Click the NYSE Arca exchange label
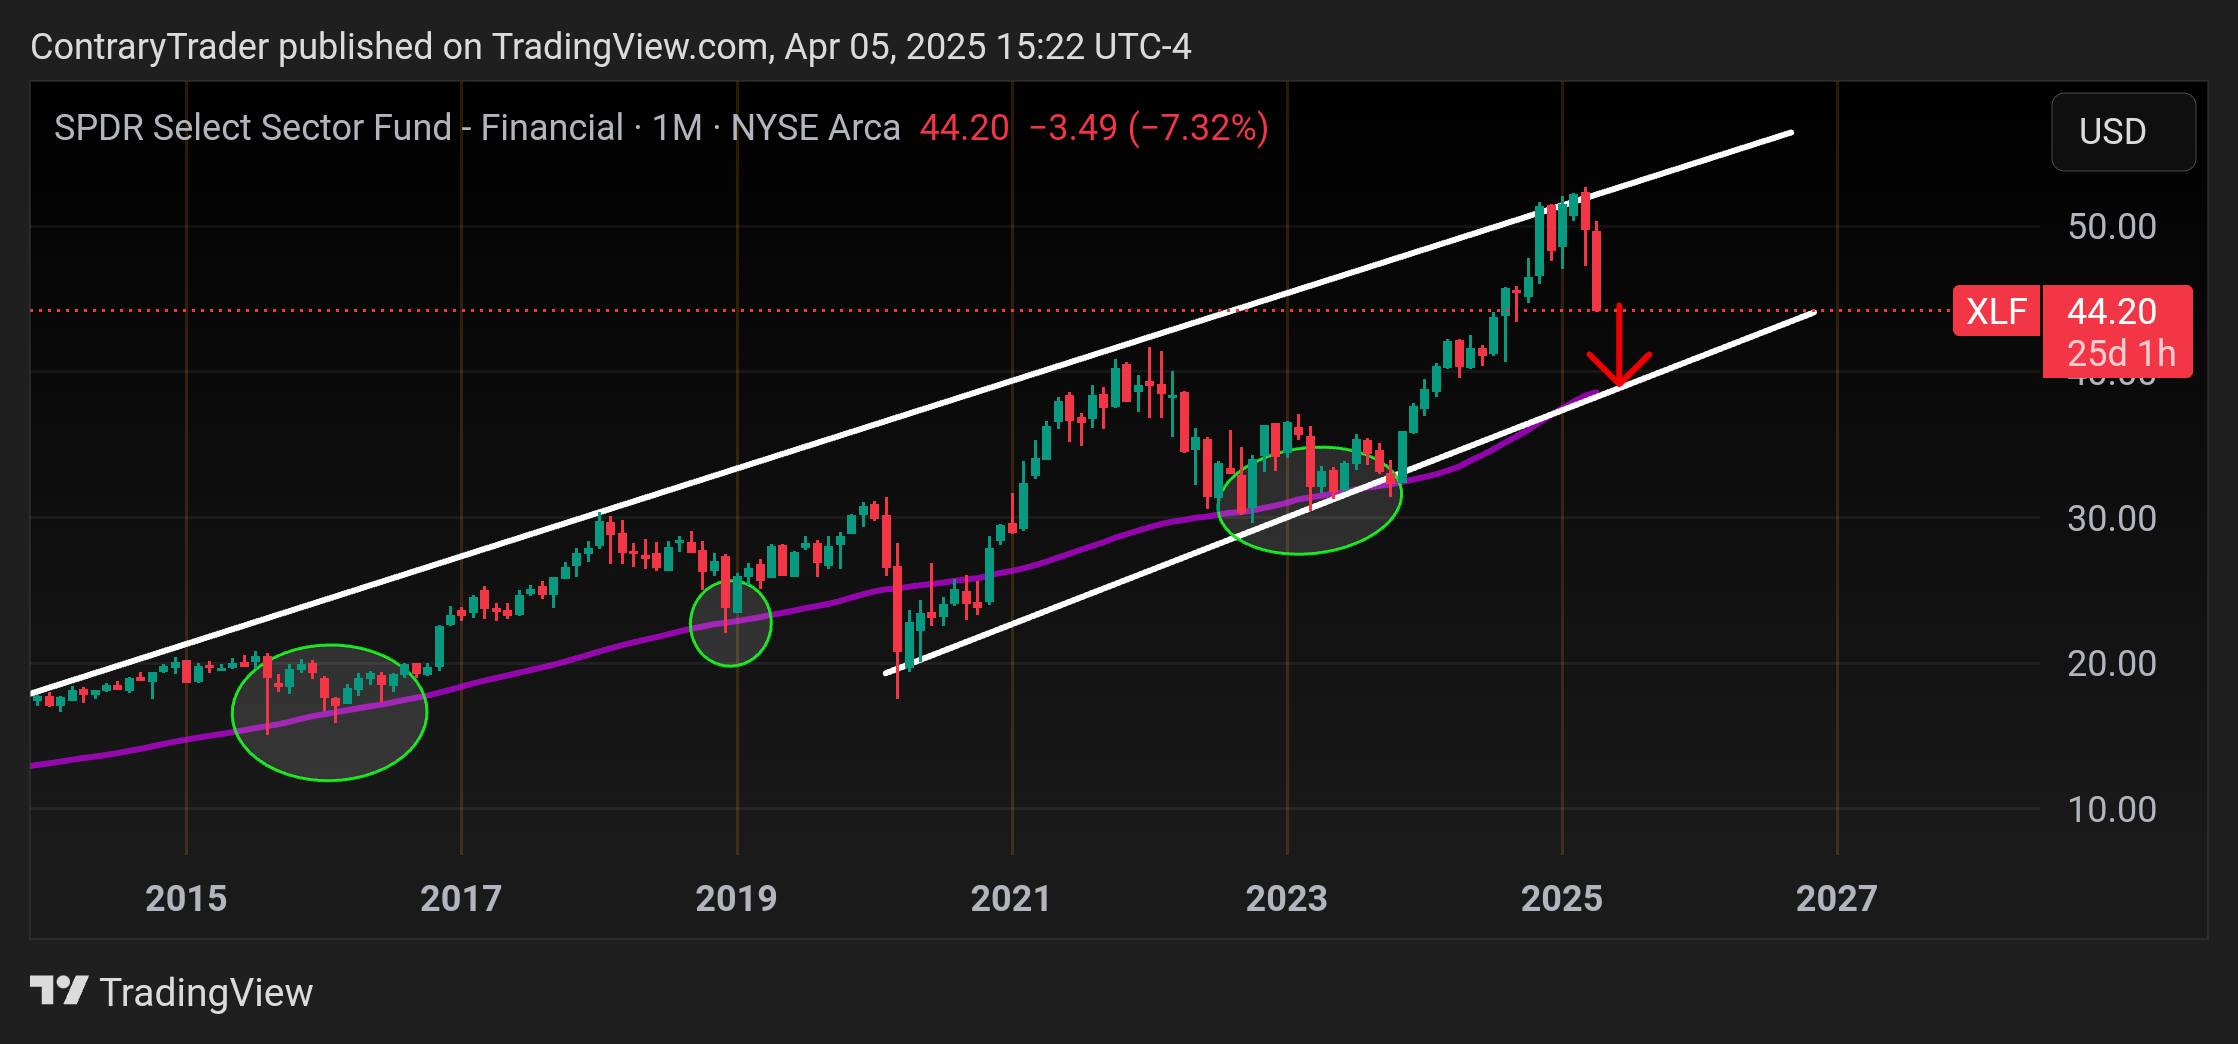The width and height of the screenshot is (2238, 1044). click(815, 128)
